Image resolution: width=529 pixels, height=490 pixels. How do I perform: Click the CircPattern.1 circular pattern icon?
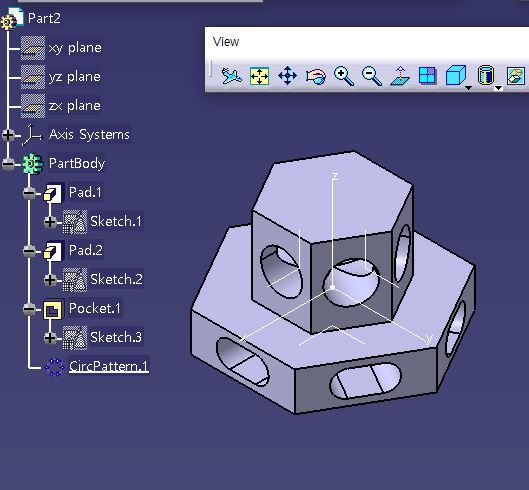click(54, 367)
